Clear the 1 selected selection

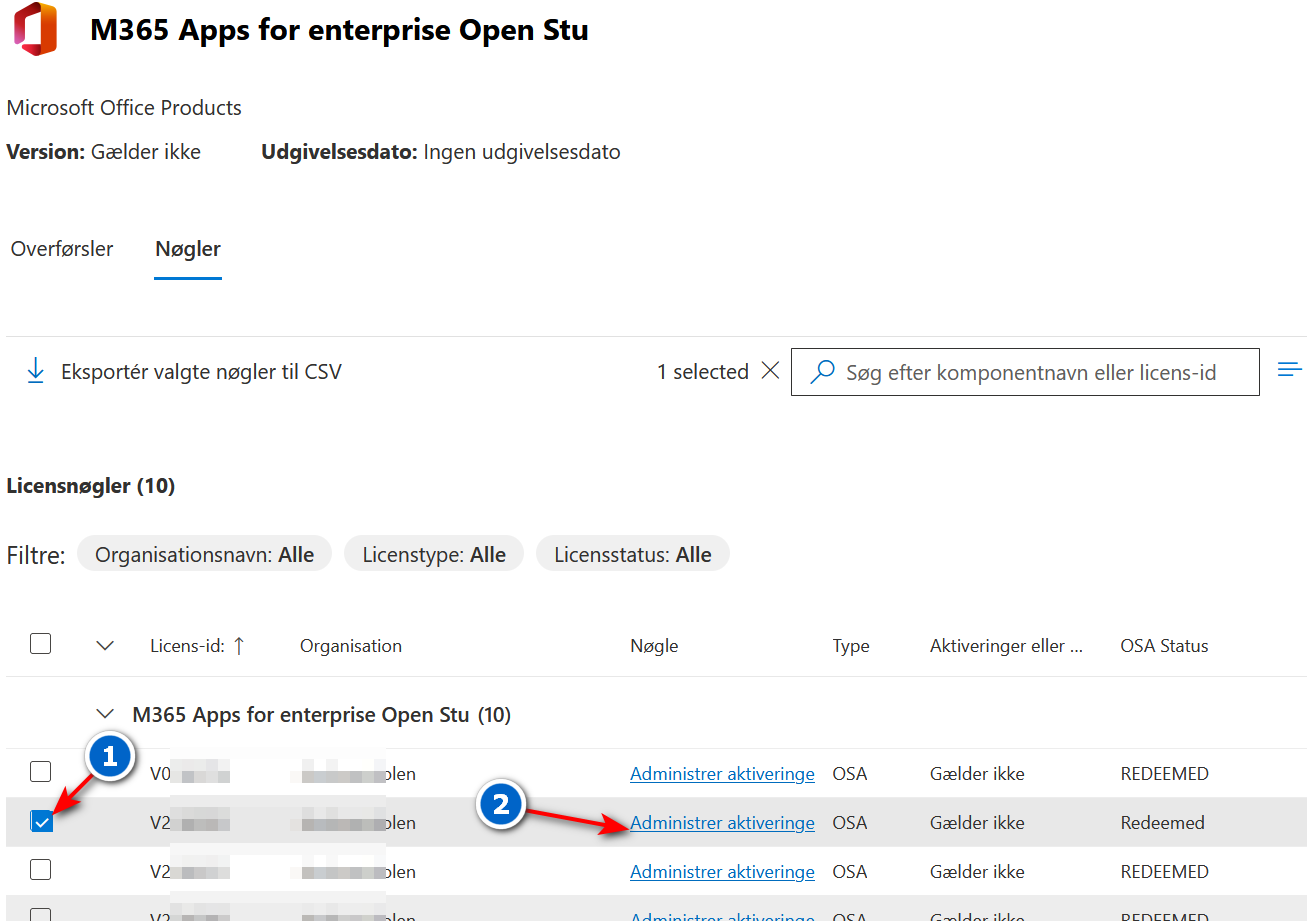tap(770, 371)
